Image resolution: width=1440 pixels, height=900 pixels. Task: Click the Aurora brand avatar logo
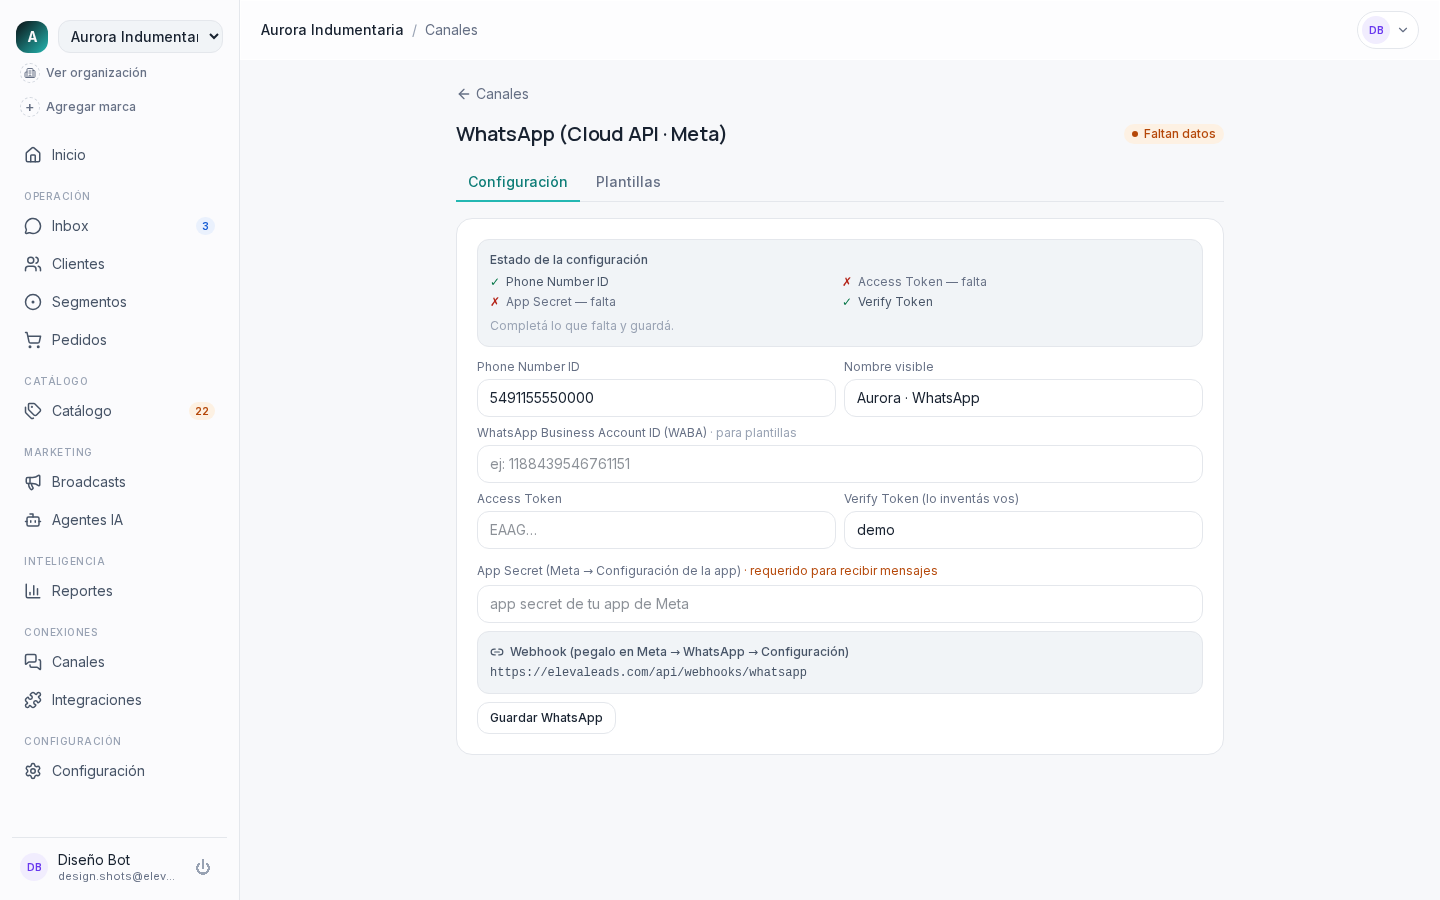32,37
